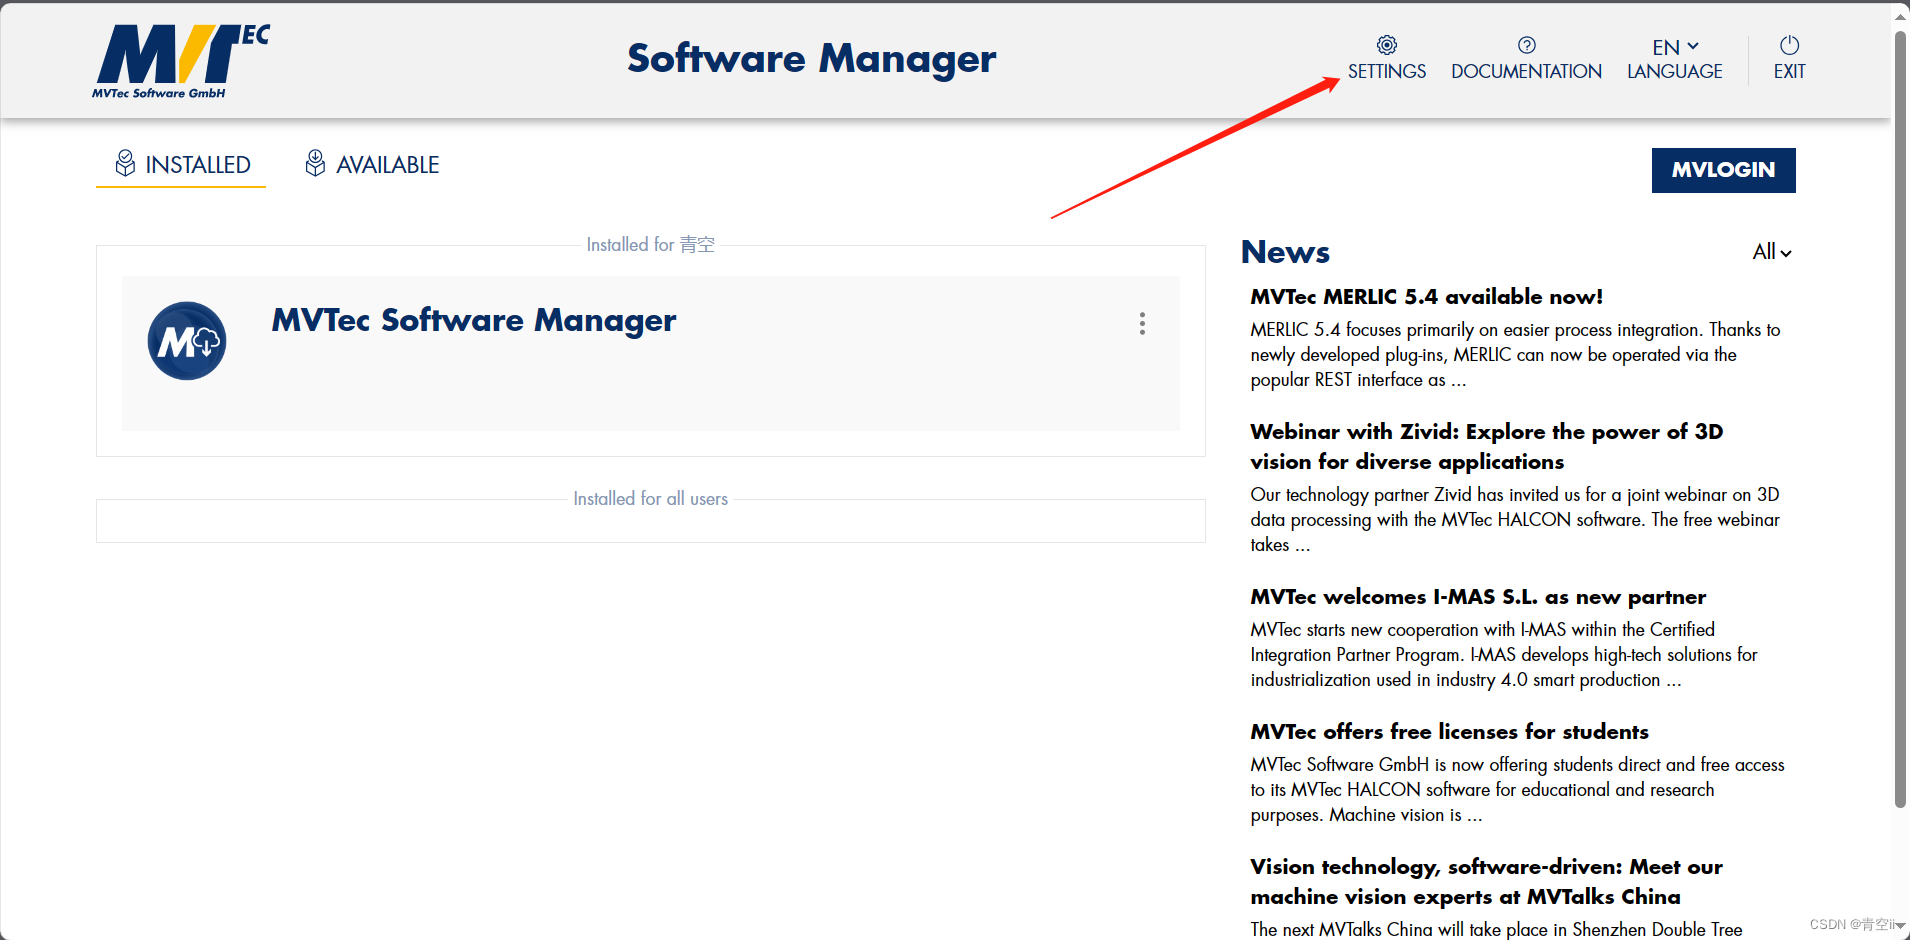The height and width of the screenshot is (940, 1910).
Task: Click the 'News' heading
Action: pyautogui.click(x=1285, y=252)
